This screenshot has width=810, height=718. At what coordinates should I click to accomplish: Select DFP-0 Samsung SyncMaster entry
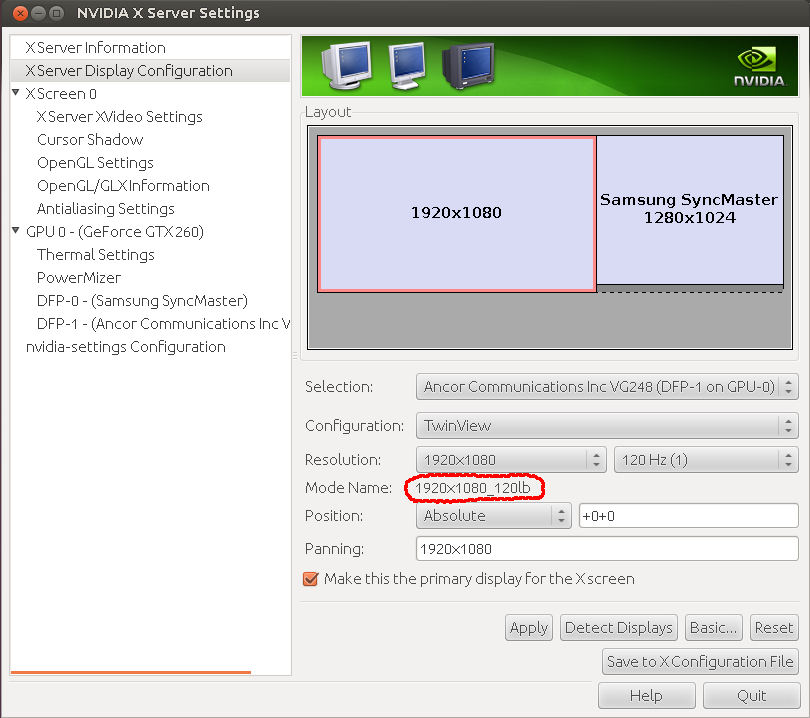coord(142,301)
